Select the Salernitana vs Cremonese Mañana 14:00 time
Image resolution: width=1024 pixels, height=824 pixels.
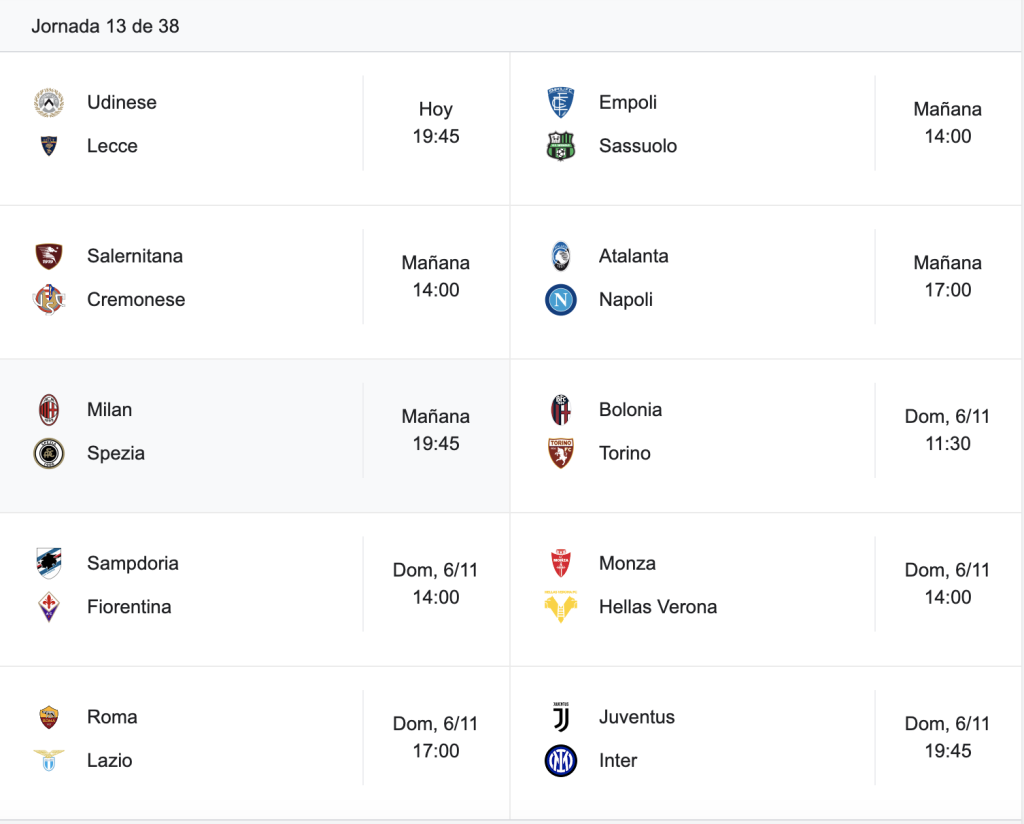(436, 276)
